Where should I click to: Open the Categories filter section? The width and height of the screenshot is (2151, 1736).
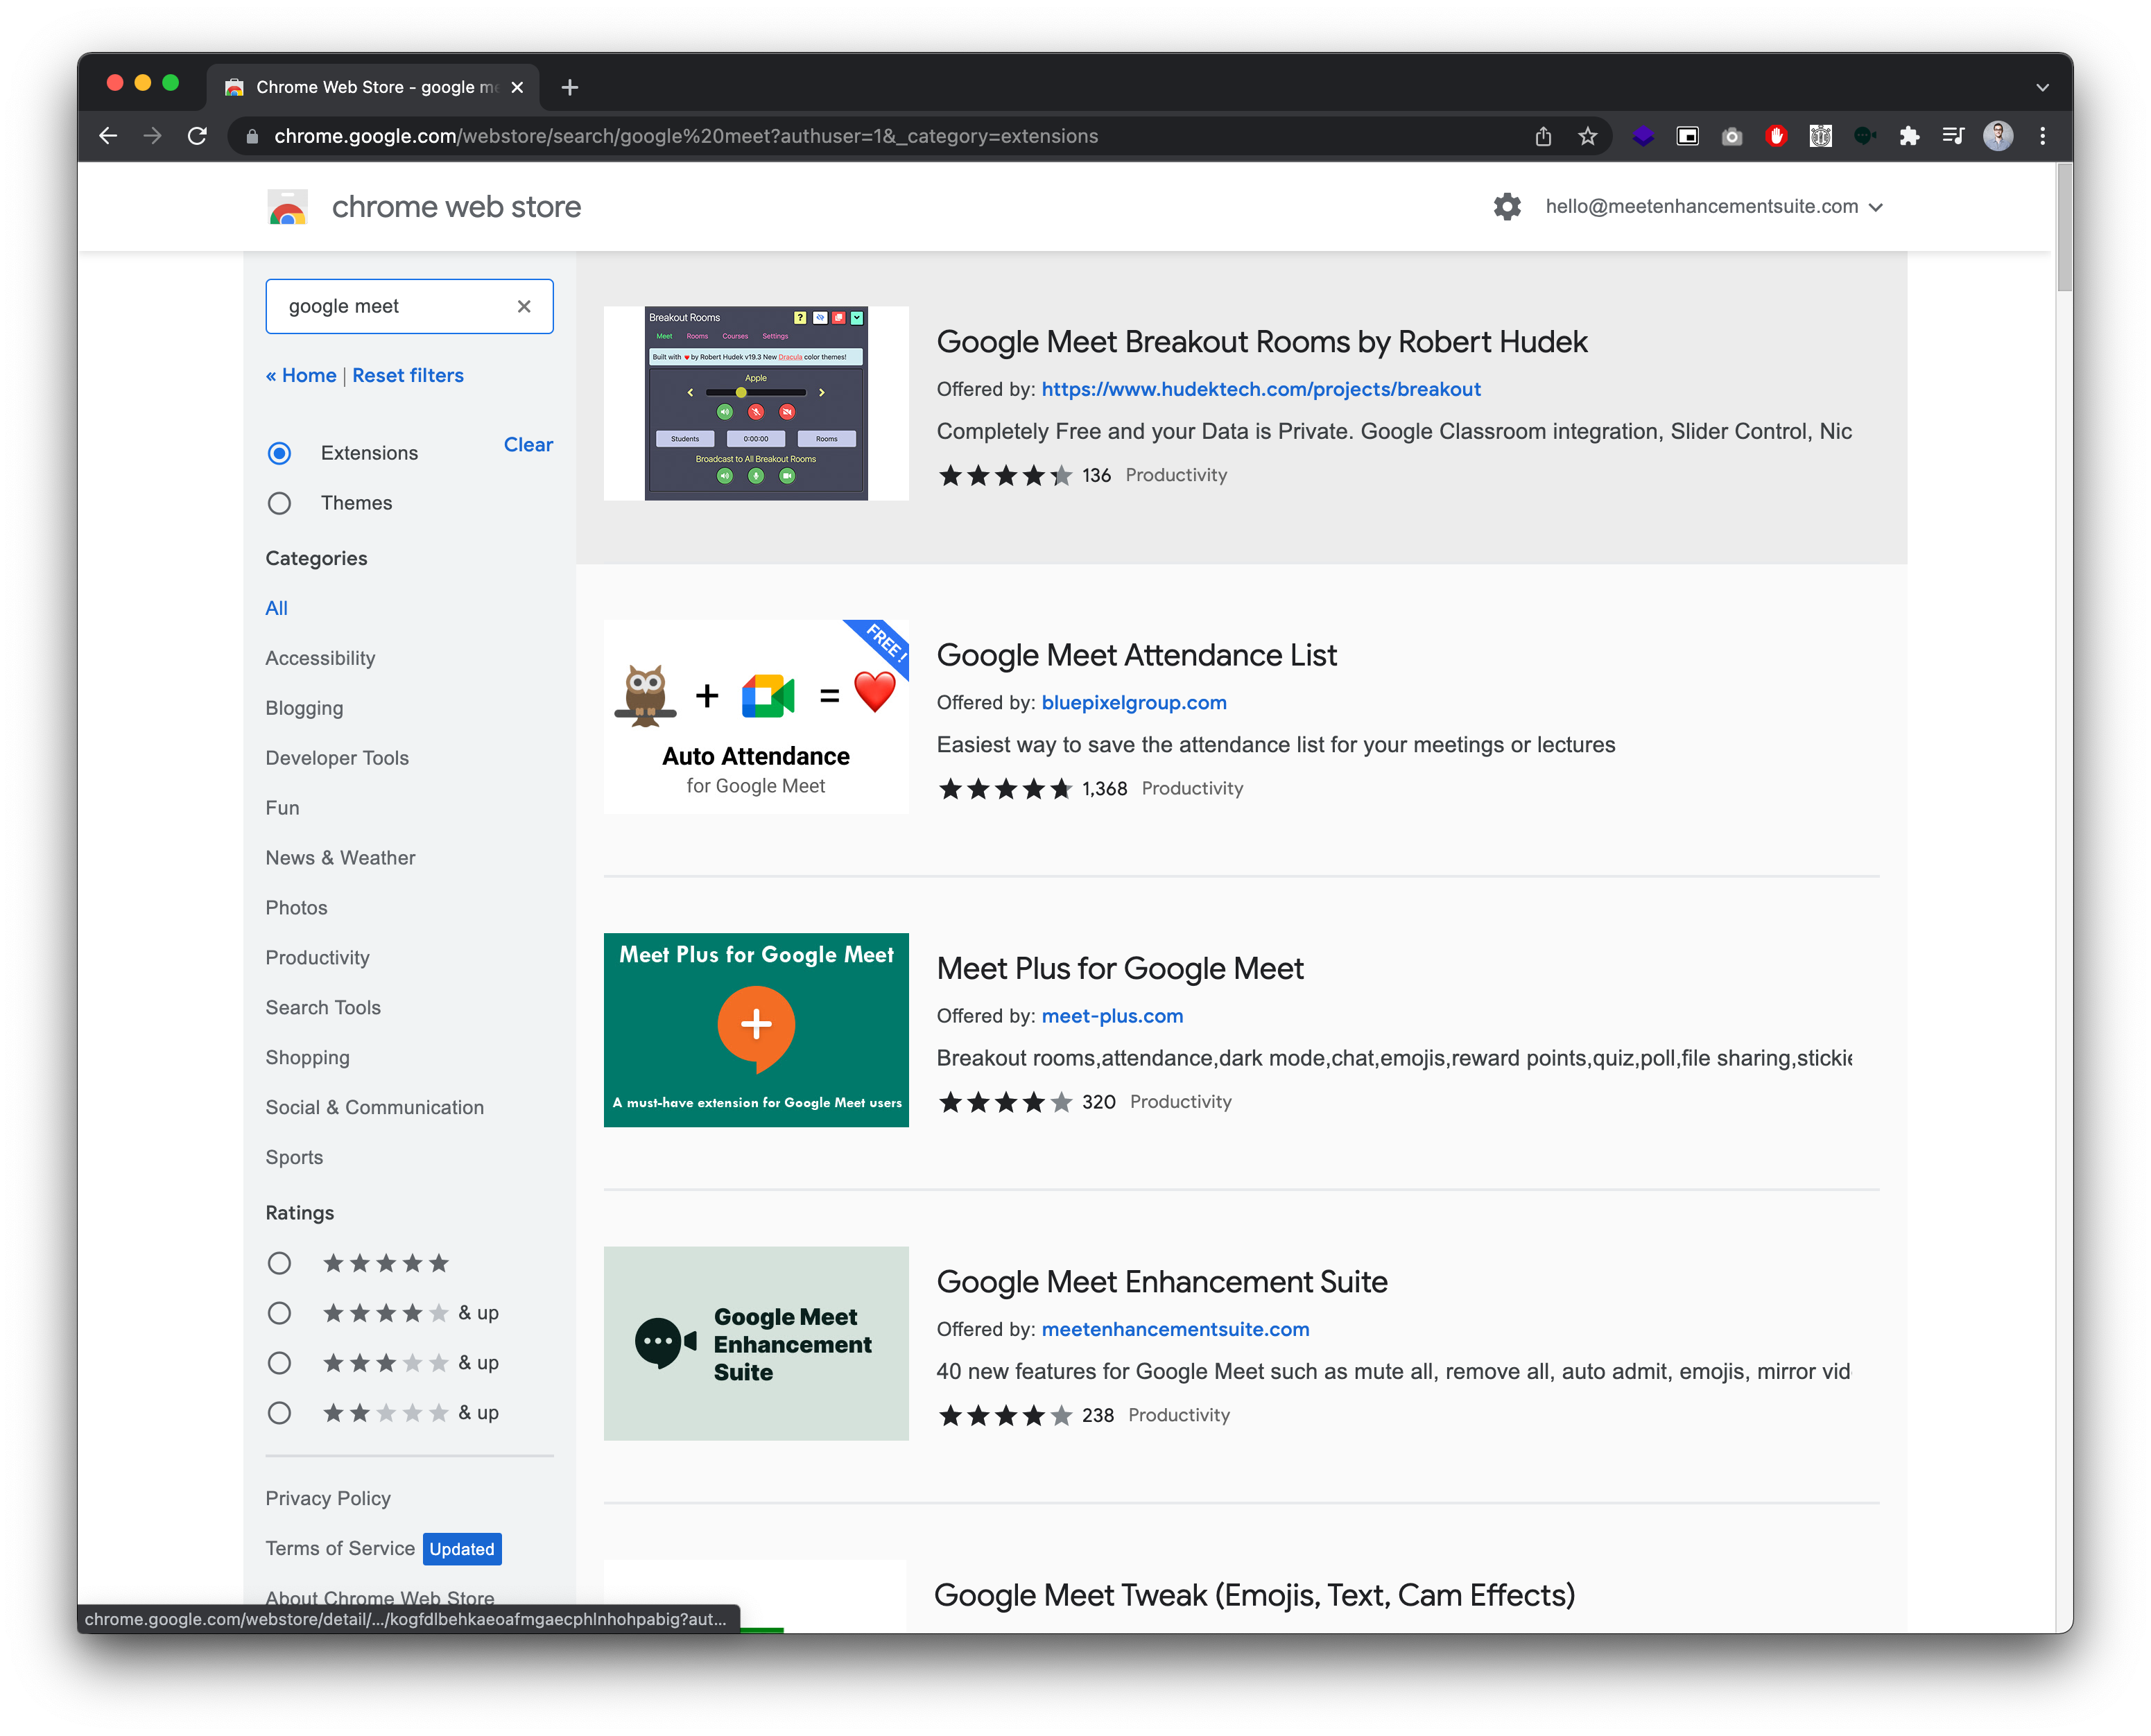(x=316, y=558)
